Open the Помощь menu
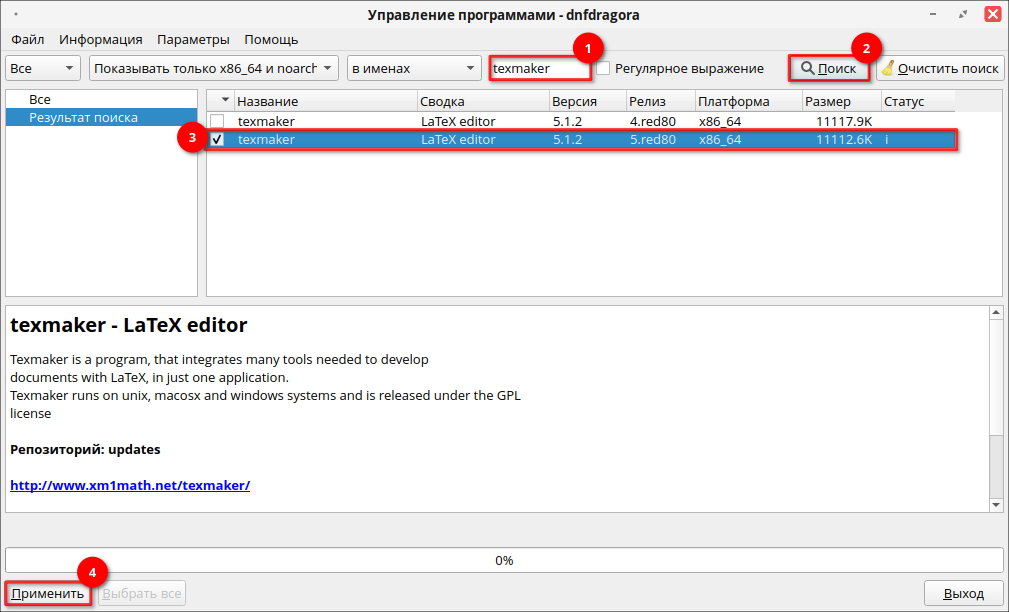The image size is (1009, 612). pos(271,39)
